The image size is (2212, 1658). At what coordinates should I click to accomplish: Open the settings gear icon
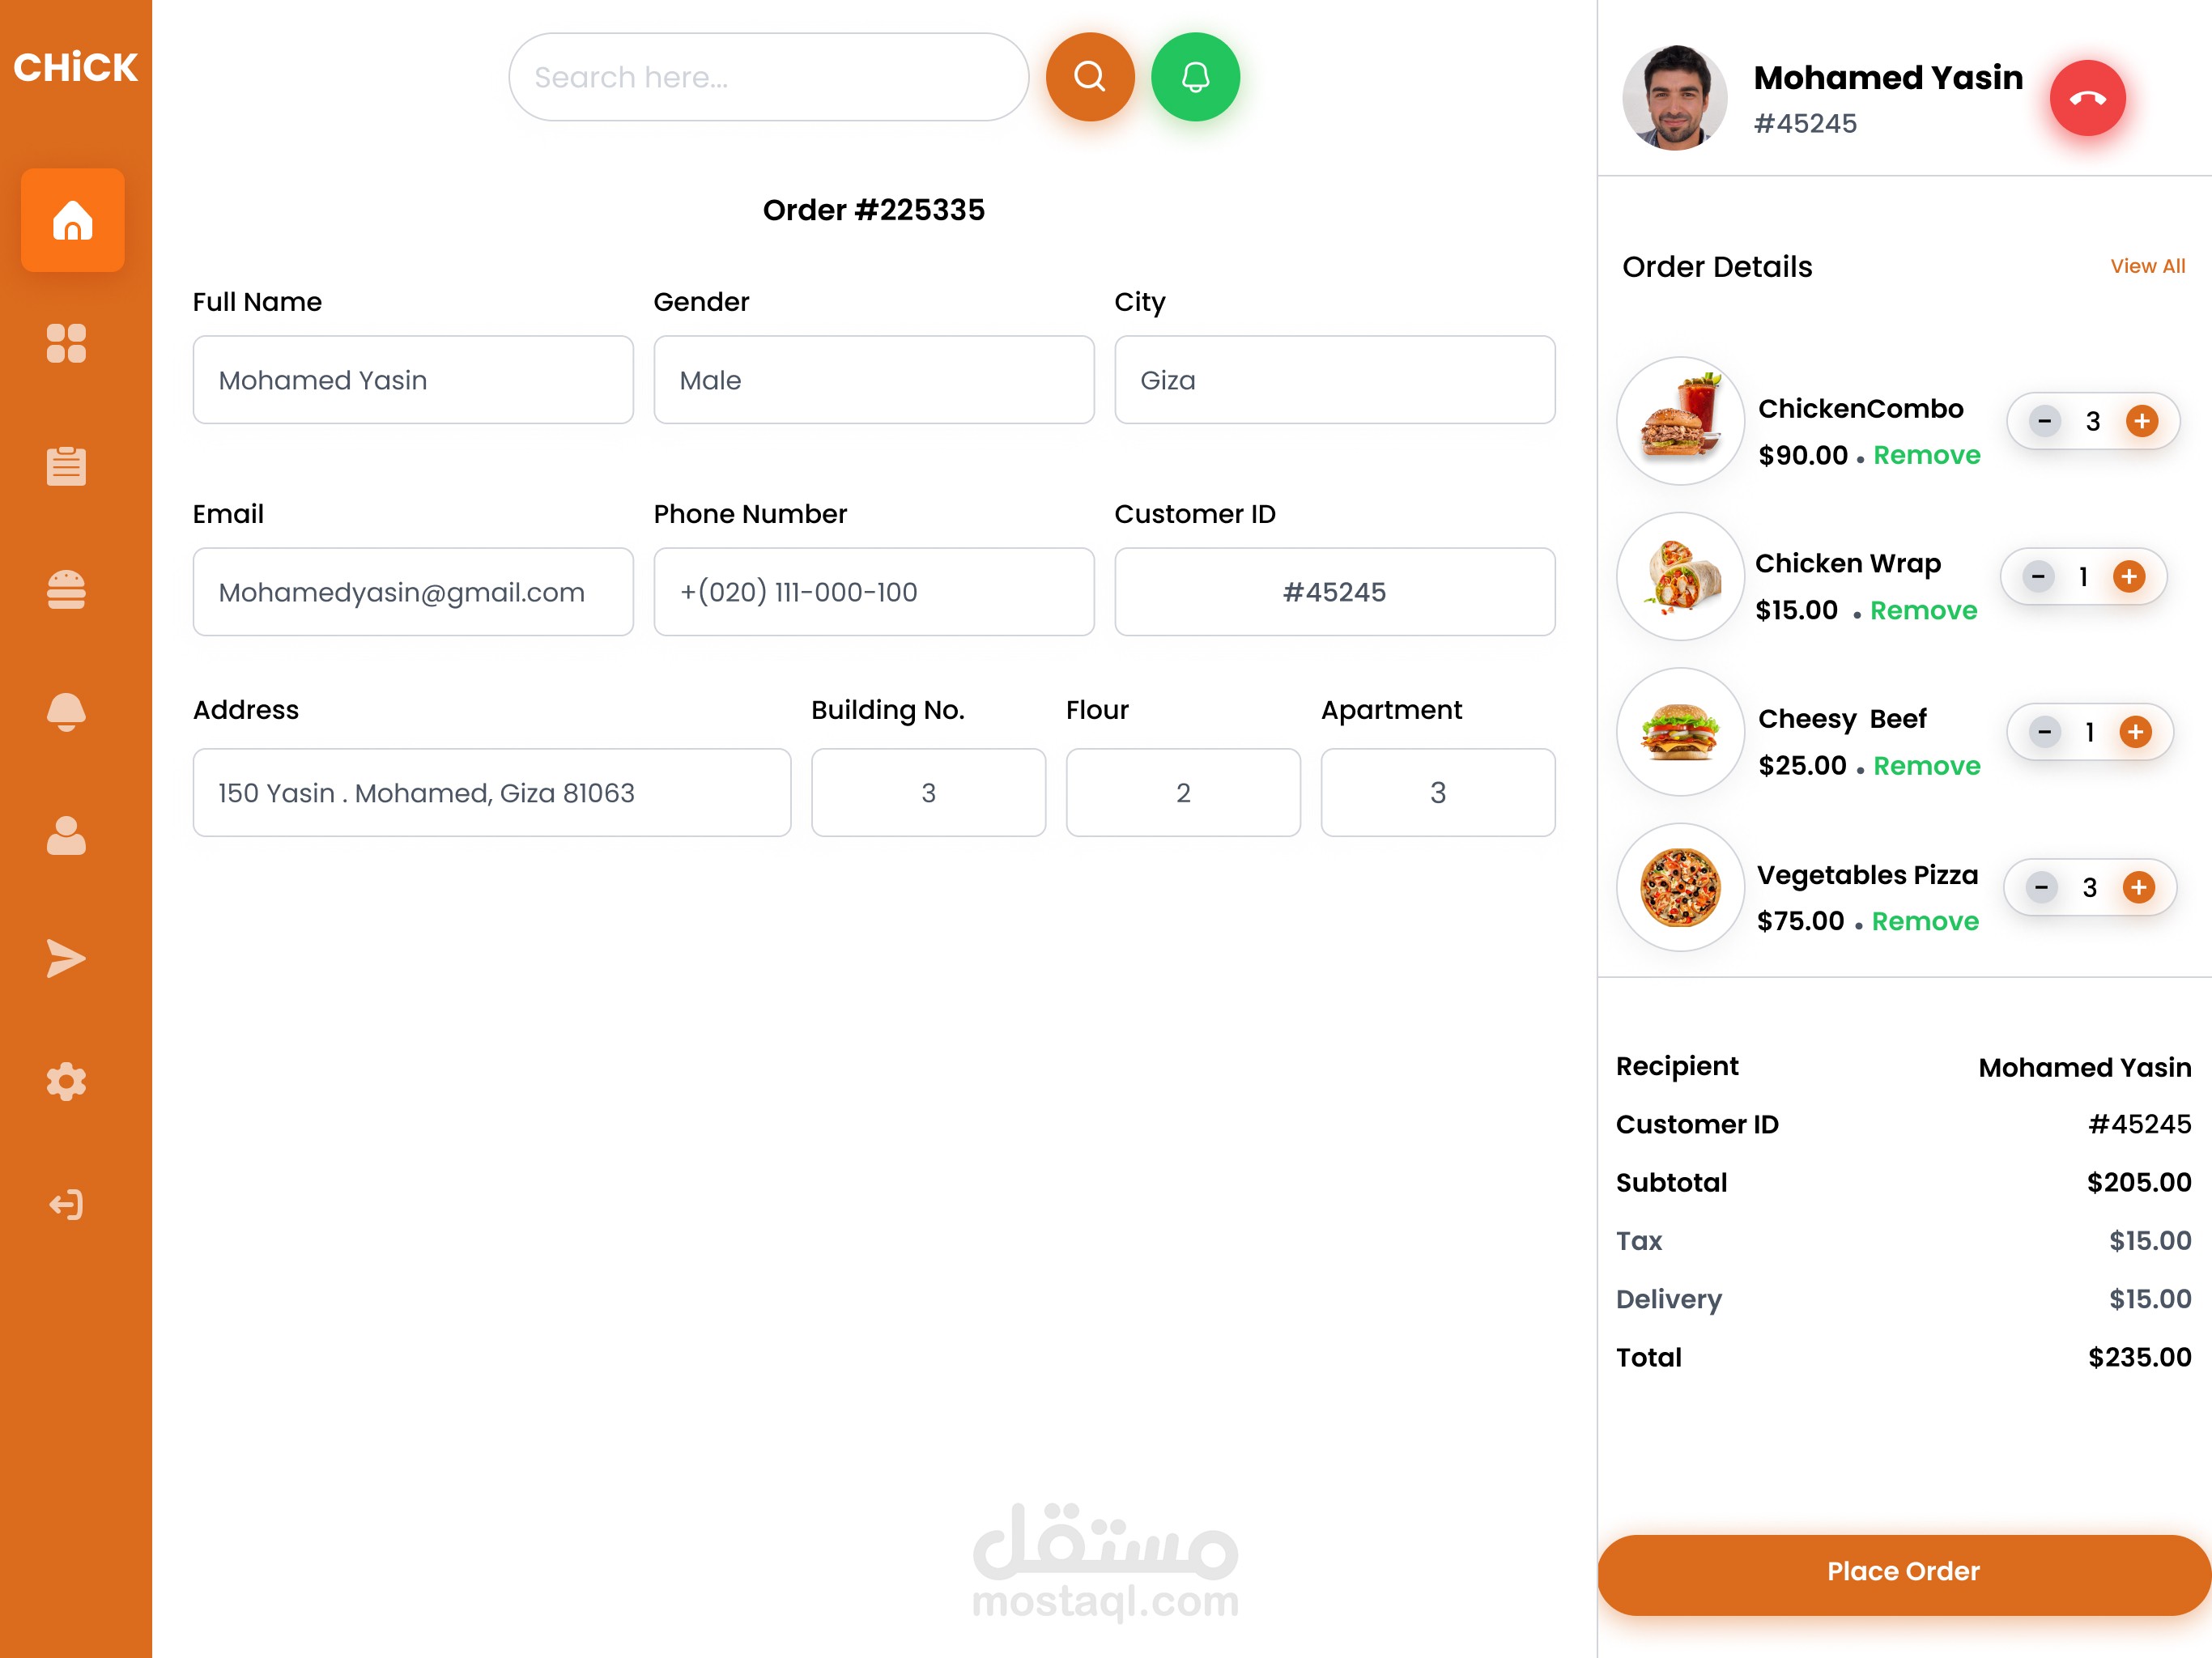(x=66, y=1081)
